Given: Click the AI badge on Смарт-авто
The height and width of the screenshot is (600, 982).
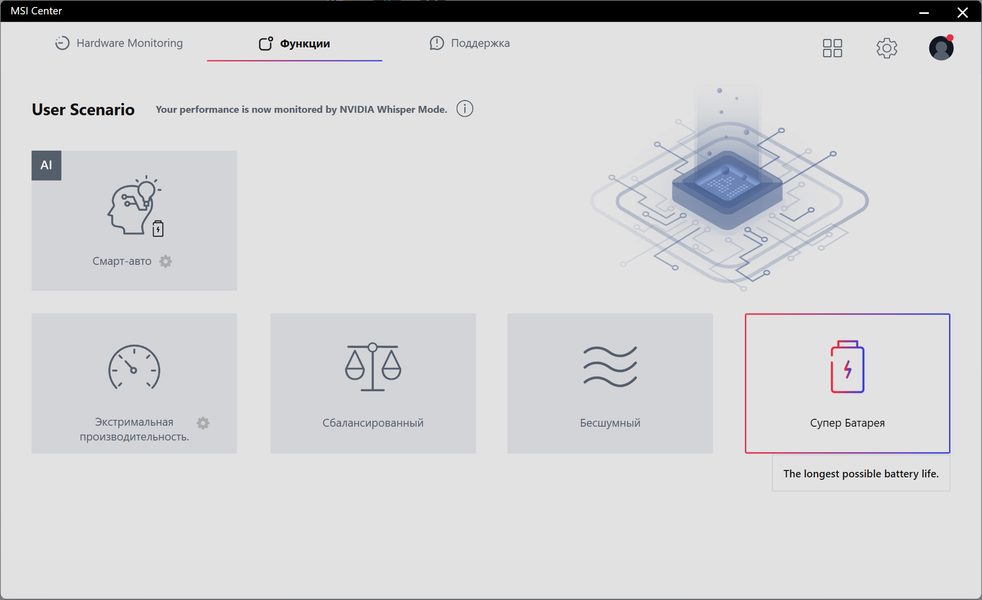Looking at the screenshot, I should (46, 165).
